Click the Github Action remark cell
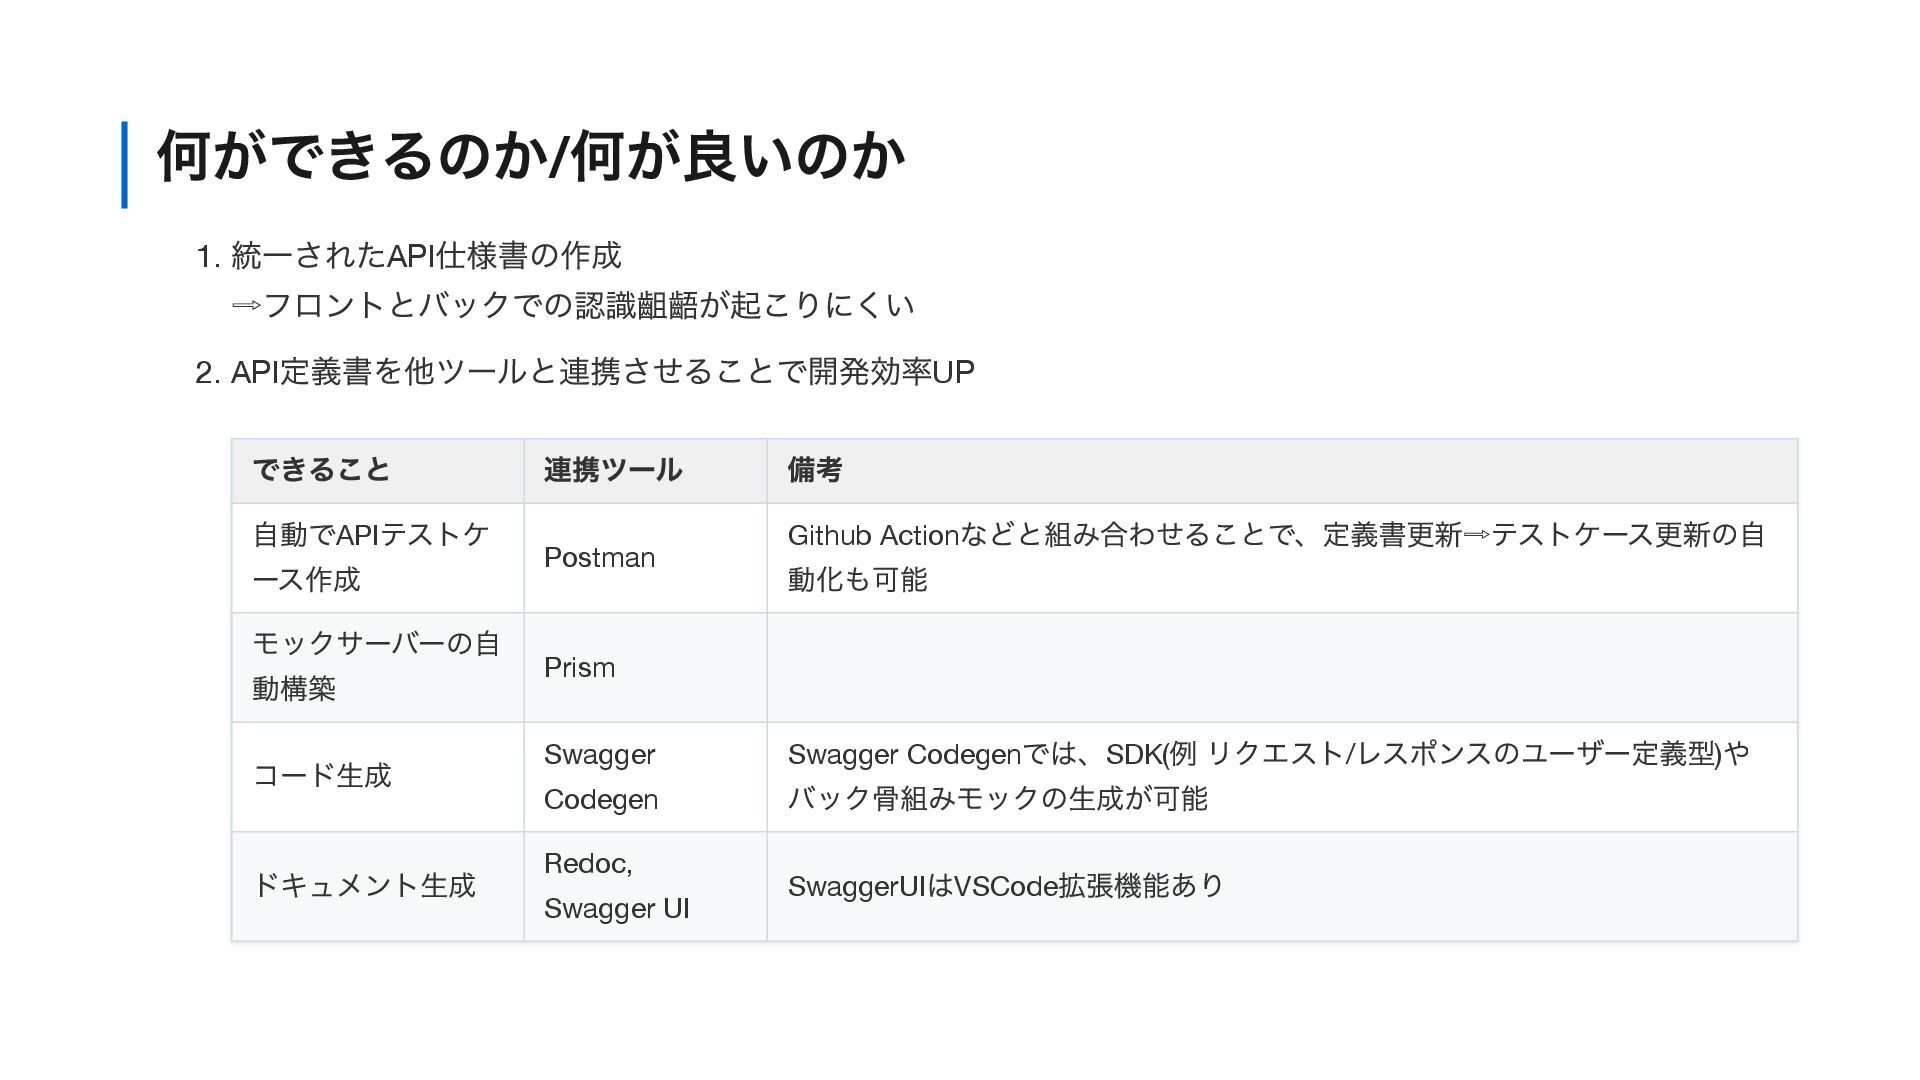The height and width of the screenshot is (1080, 1920). click(1276, 557)
